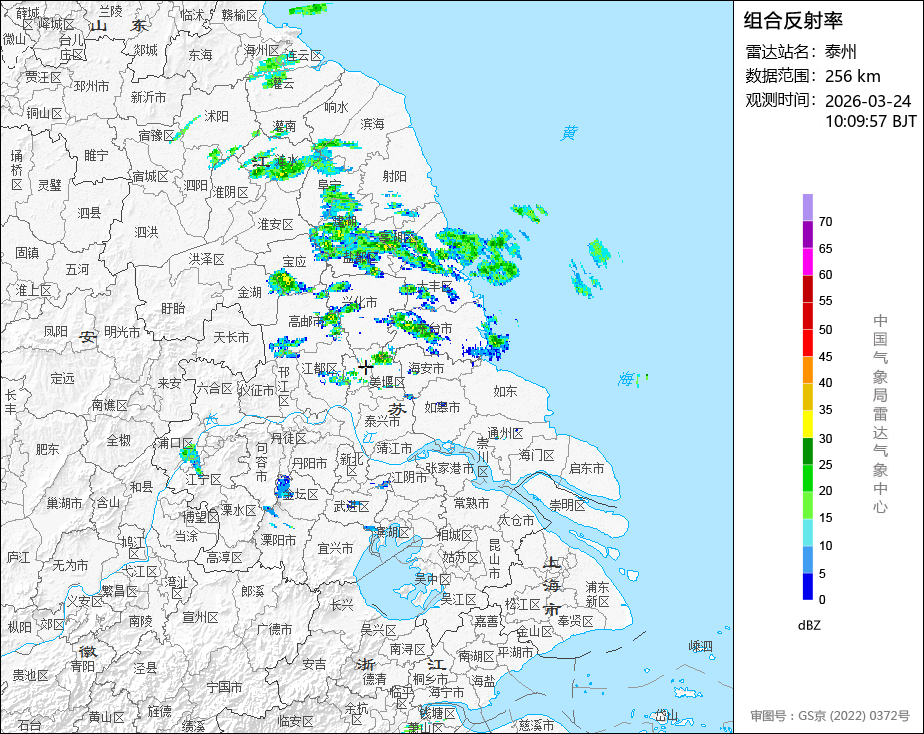Click the 高邮市 map label
Viewport: 924px width, 734px height.
click(306, 321)
